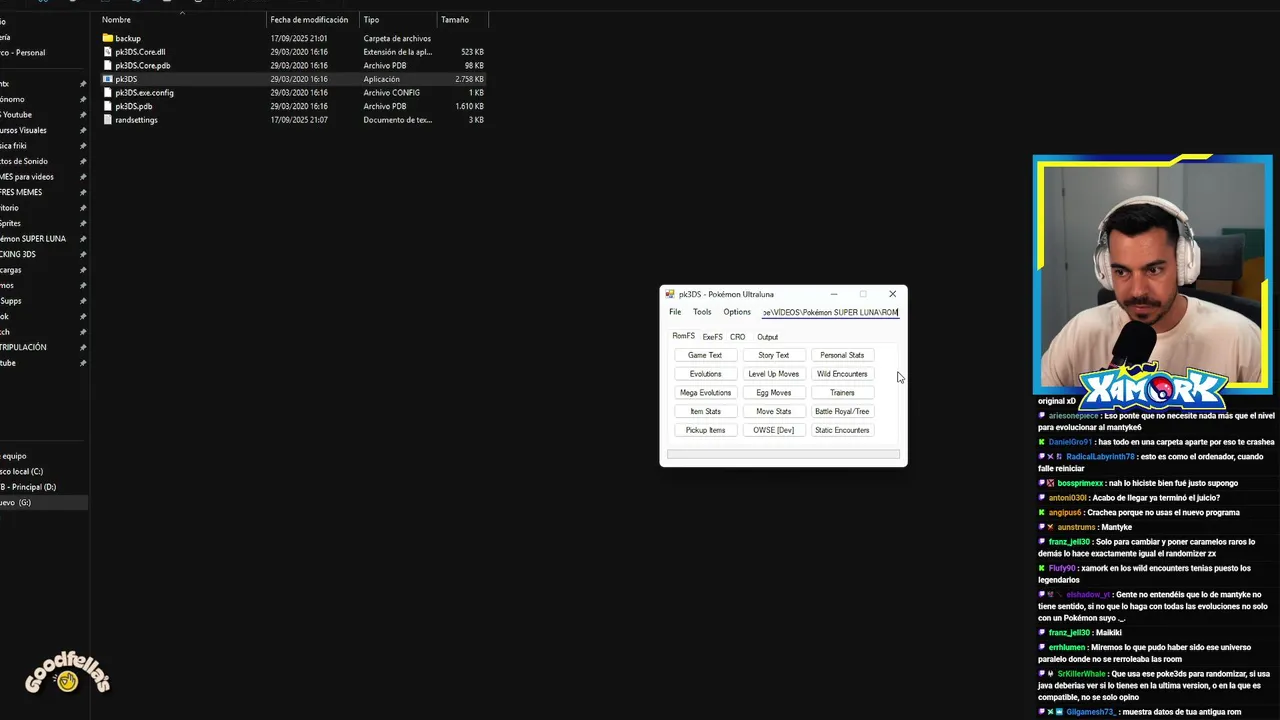This screenshot has width=1280, height=720.
Task: Click chat username SrKillerWhale
Action: pyautogui.click(x=1081, y=674)
